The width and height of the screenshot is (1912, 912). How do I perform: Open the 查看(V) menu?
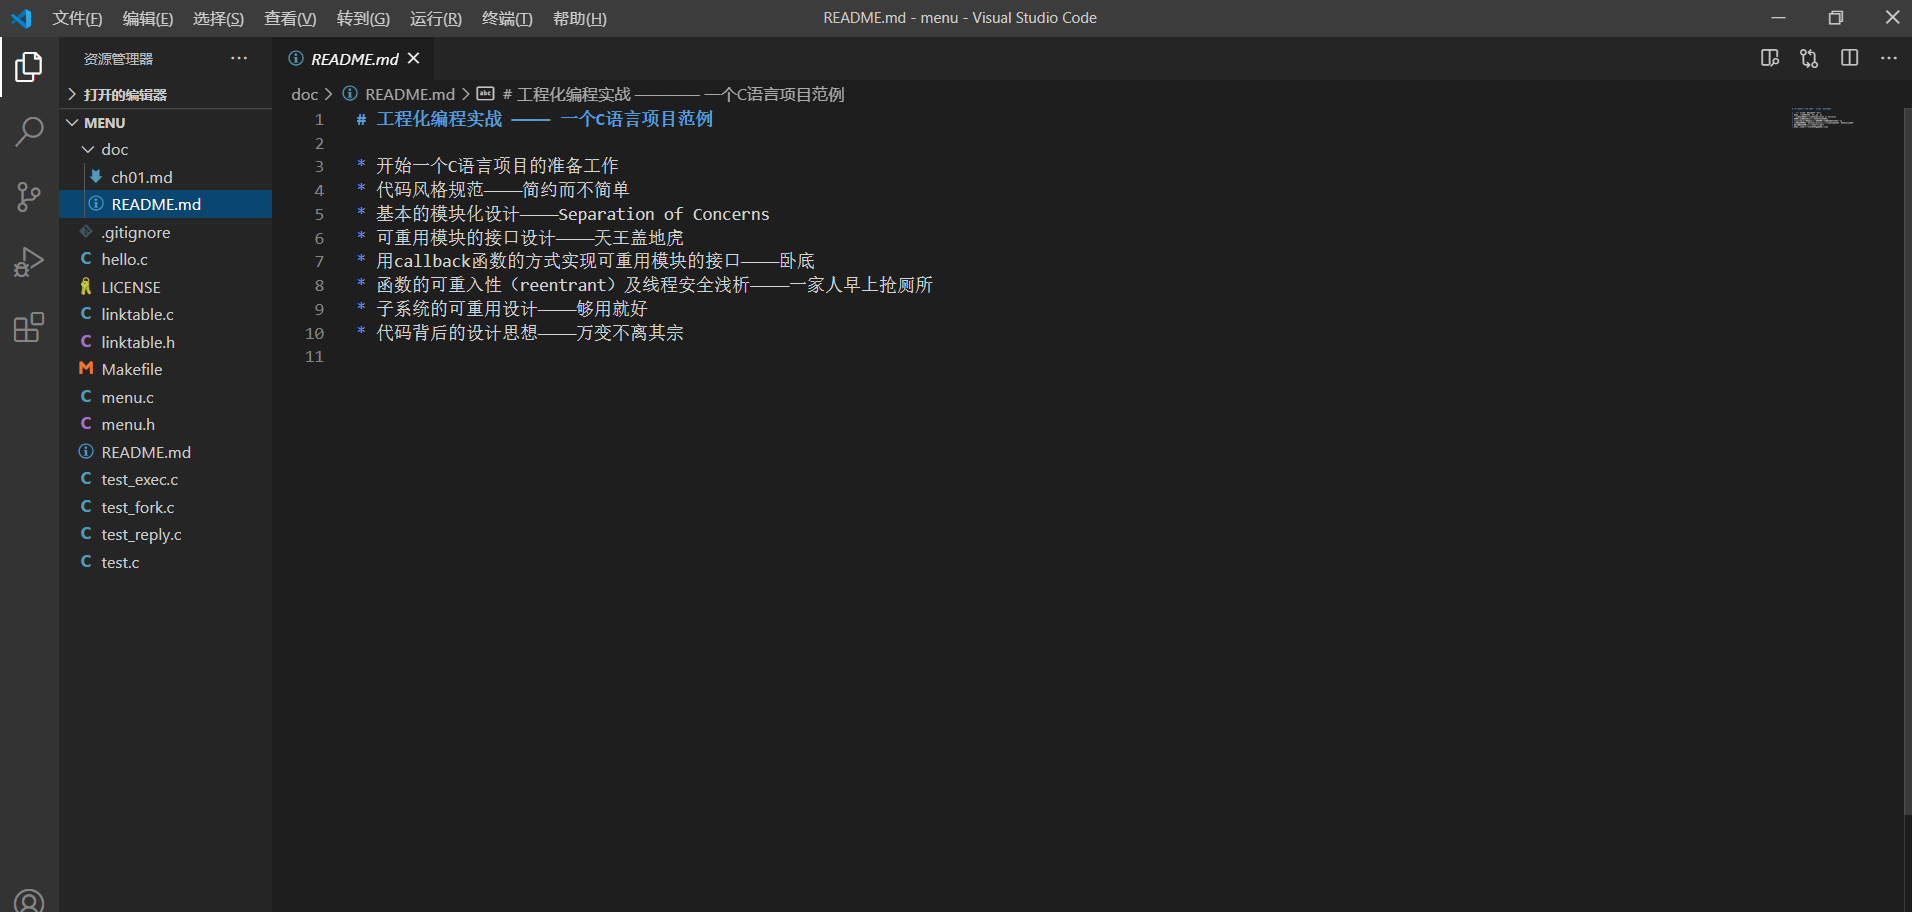pyautogui.click(x=290, y=18)
